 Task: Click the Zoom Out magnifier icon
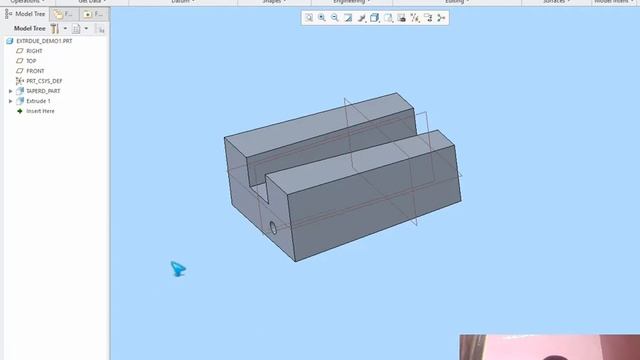[335, 18]
